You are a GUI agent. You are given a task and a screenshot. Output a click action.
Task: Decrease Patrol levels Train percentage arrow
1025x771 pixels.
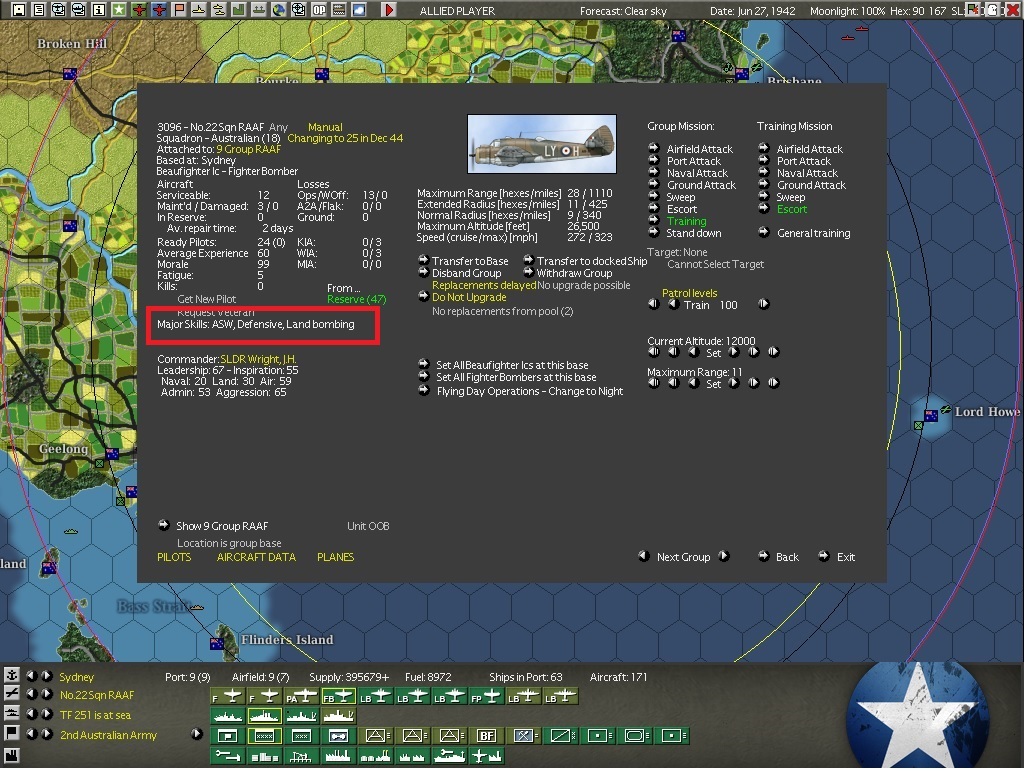673,303
